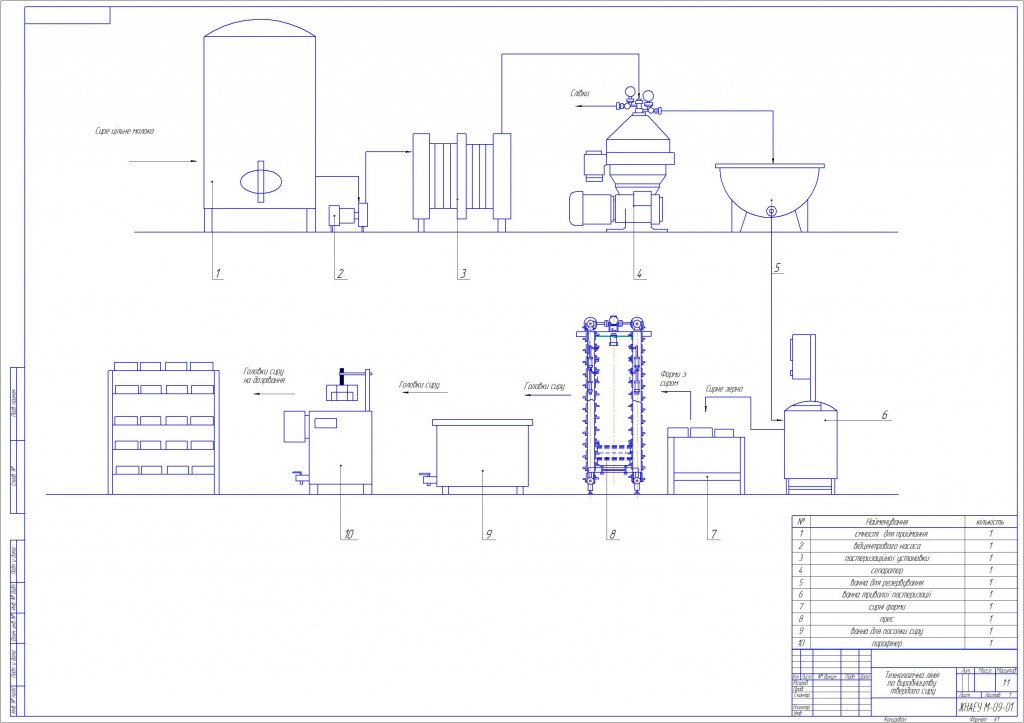Click table row 'ємності для приймання'
1024x723 pixels.
click(904, 534)
